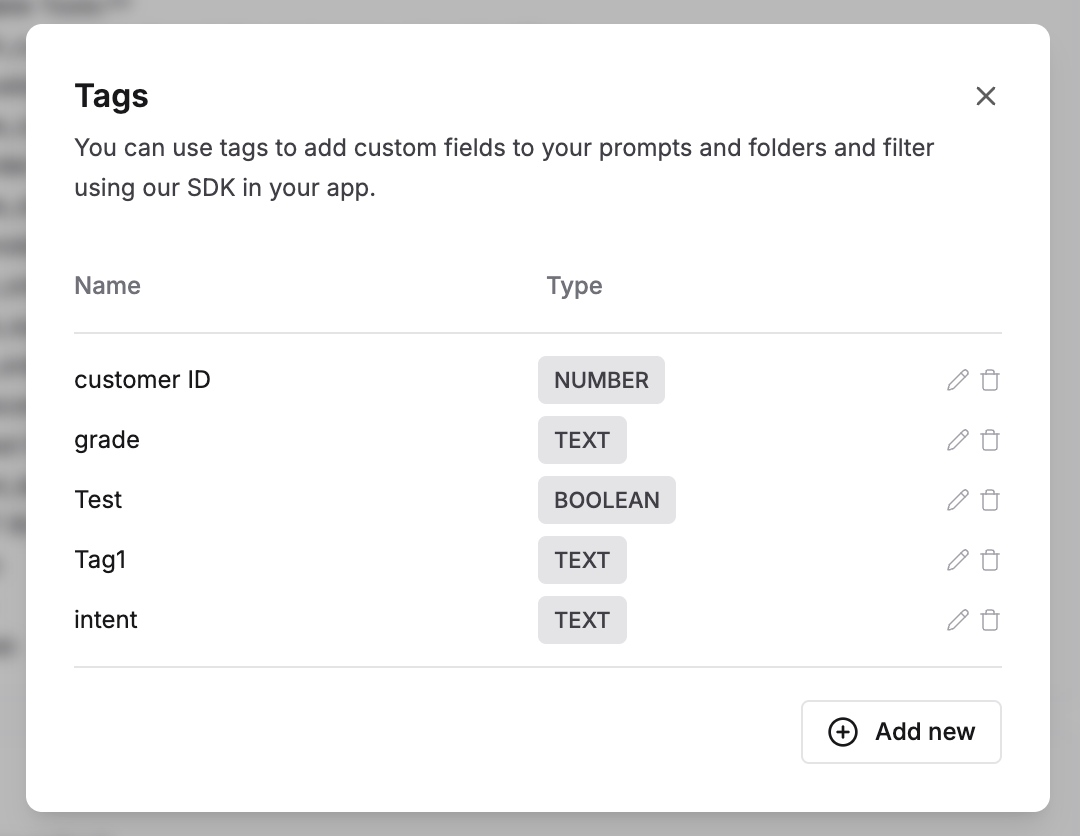Edit the Test tag
Viewport: 1080px width, 836px height.
click(957, 500)
